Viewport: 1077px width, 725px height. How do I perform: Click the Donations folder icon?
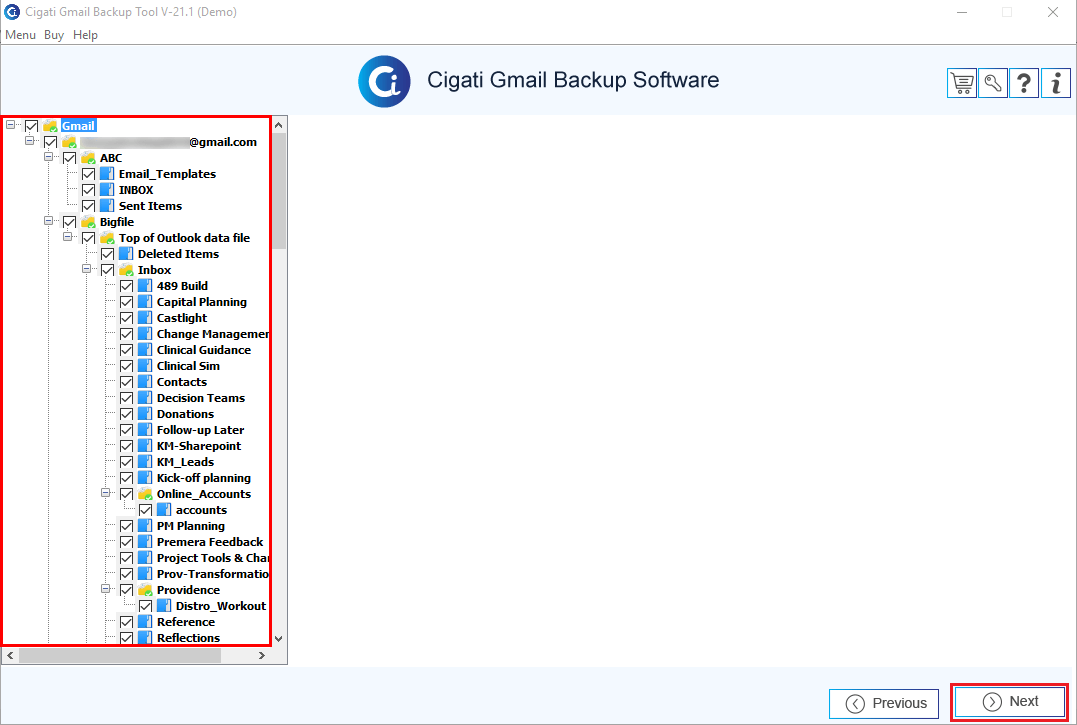click(145, 414)
